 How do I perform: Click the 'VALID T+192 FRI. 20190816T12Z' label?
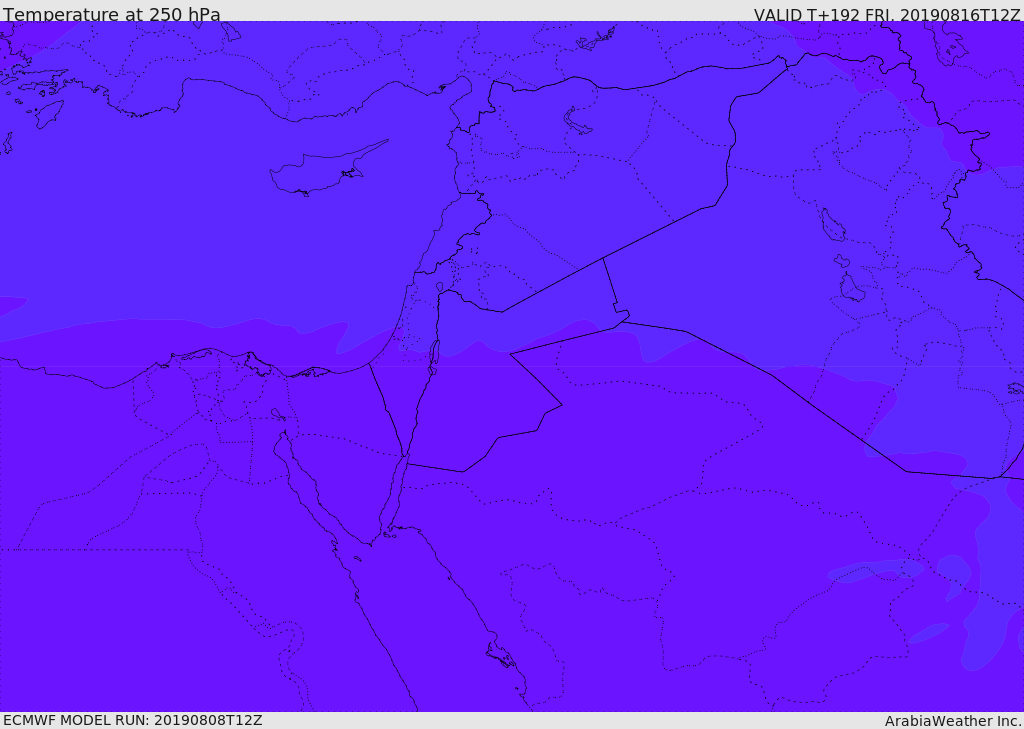point(887,14)
